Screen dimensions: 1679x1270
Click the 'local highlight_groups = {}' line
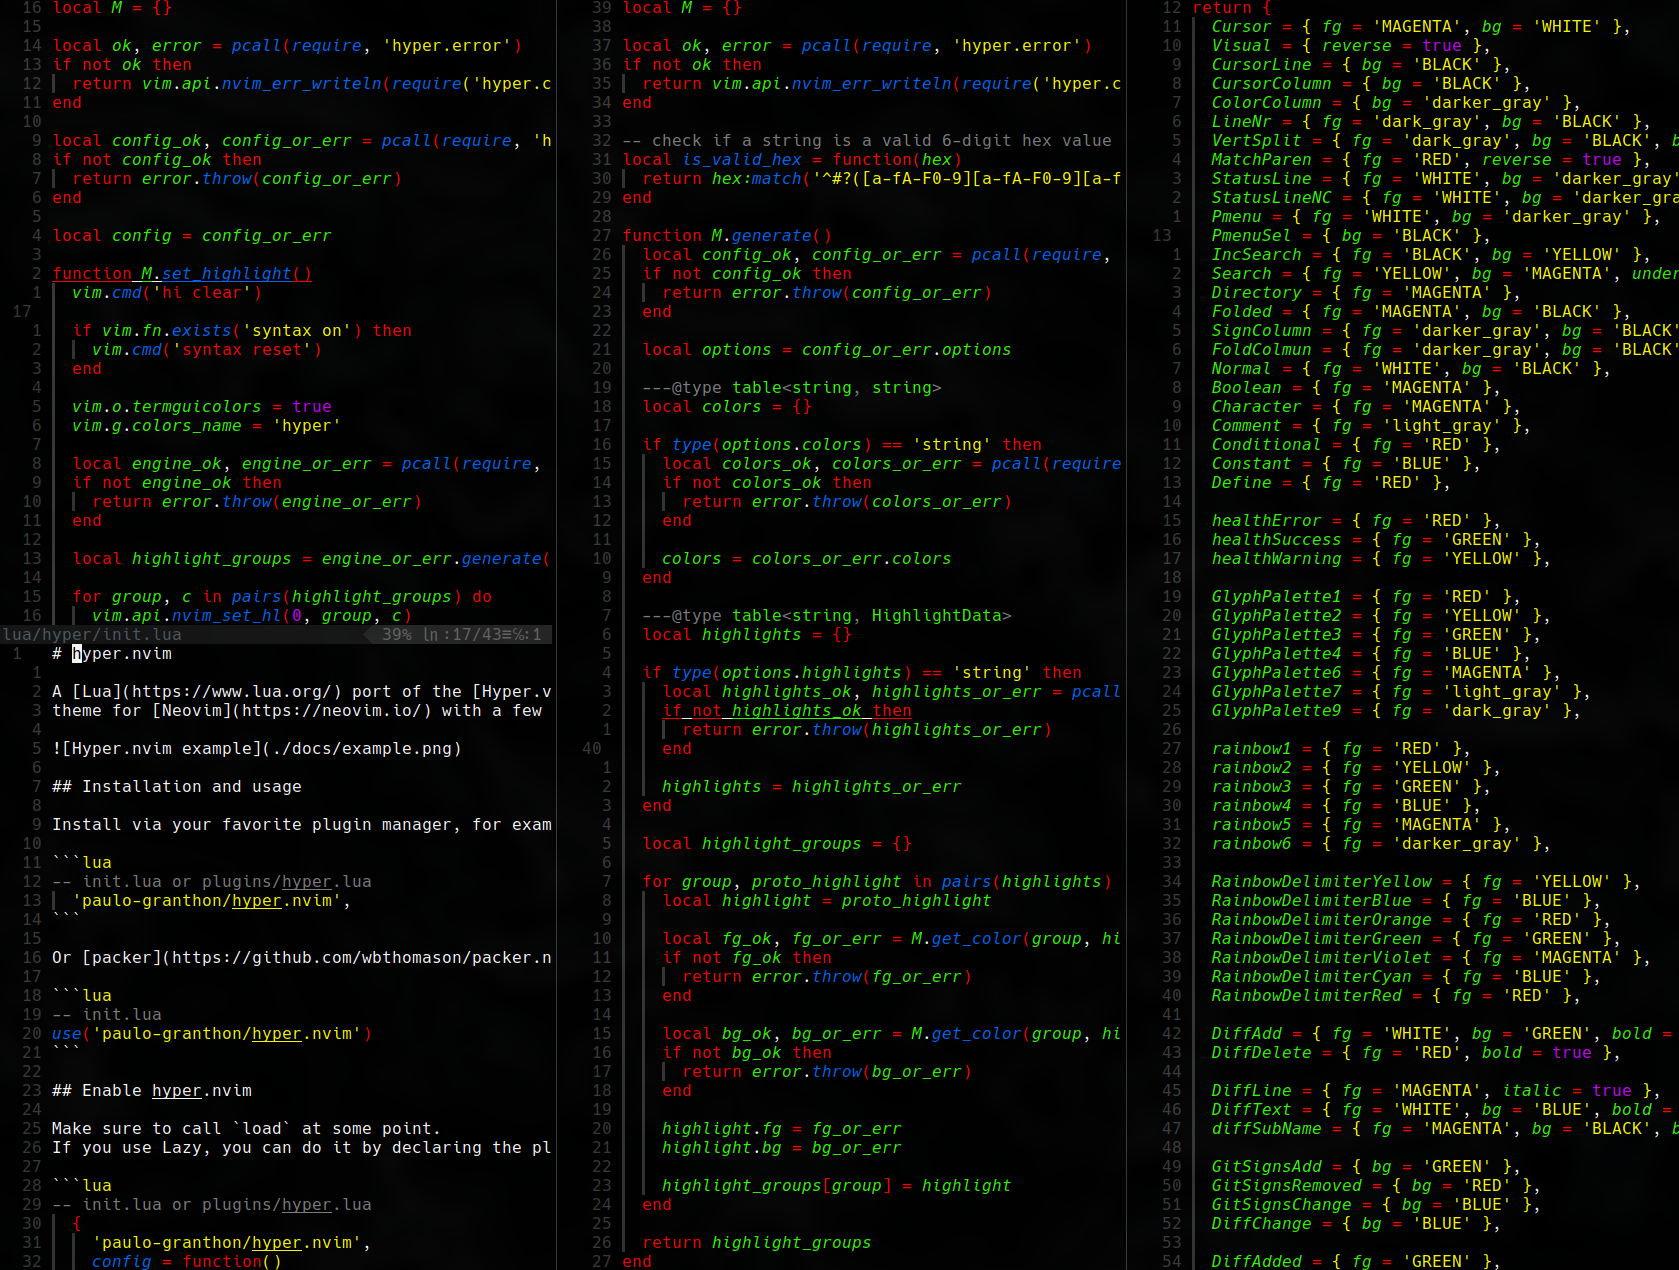[x=777, y=843]
